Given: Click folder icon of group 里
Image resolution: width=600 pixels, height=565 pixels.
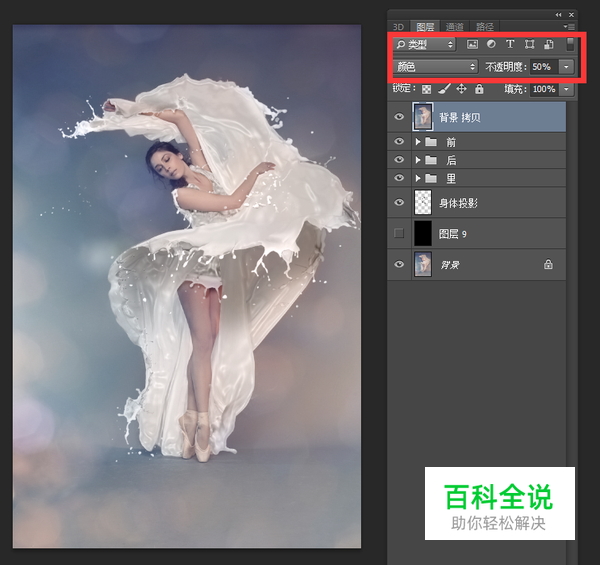Looking at the screenshot, I should (431, 178).
